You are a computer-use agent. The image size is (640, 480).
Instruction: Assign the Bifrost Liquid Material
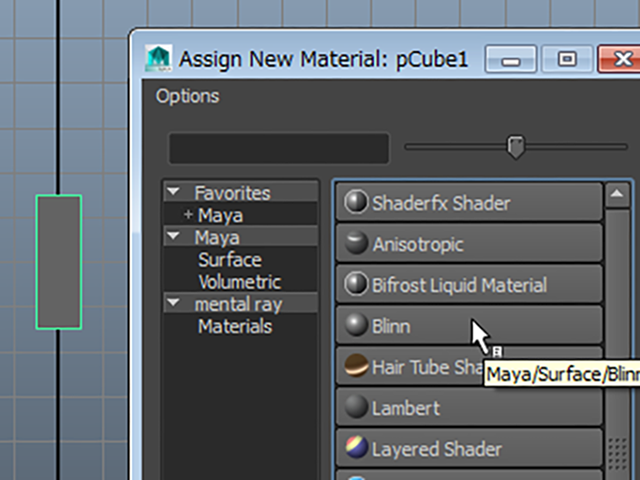point(469,284)
